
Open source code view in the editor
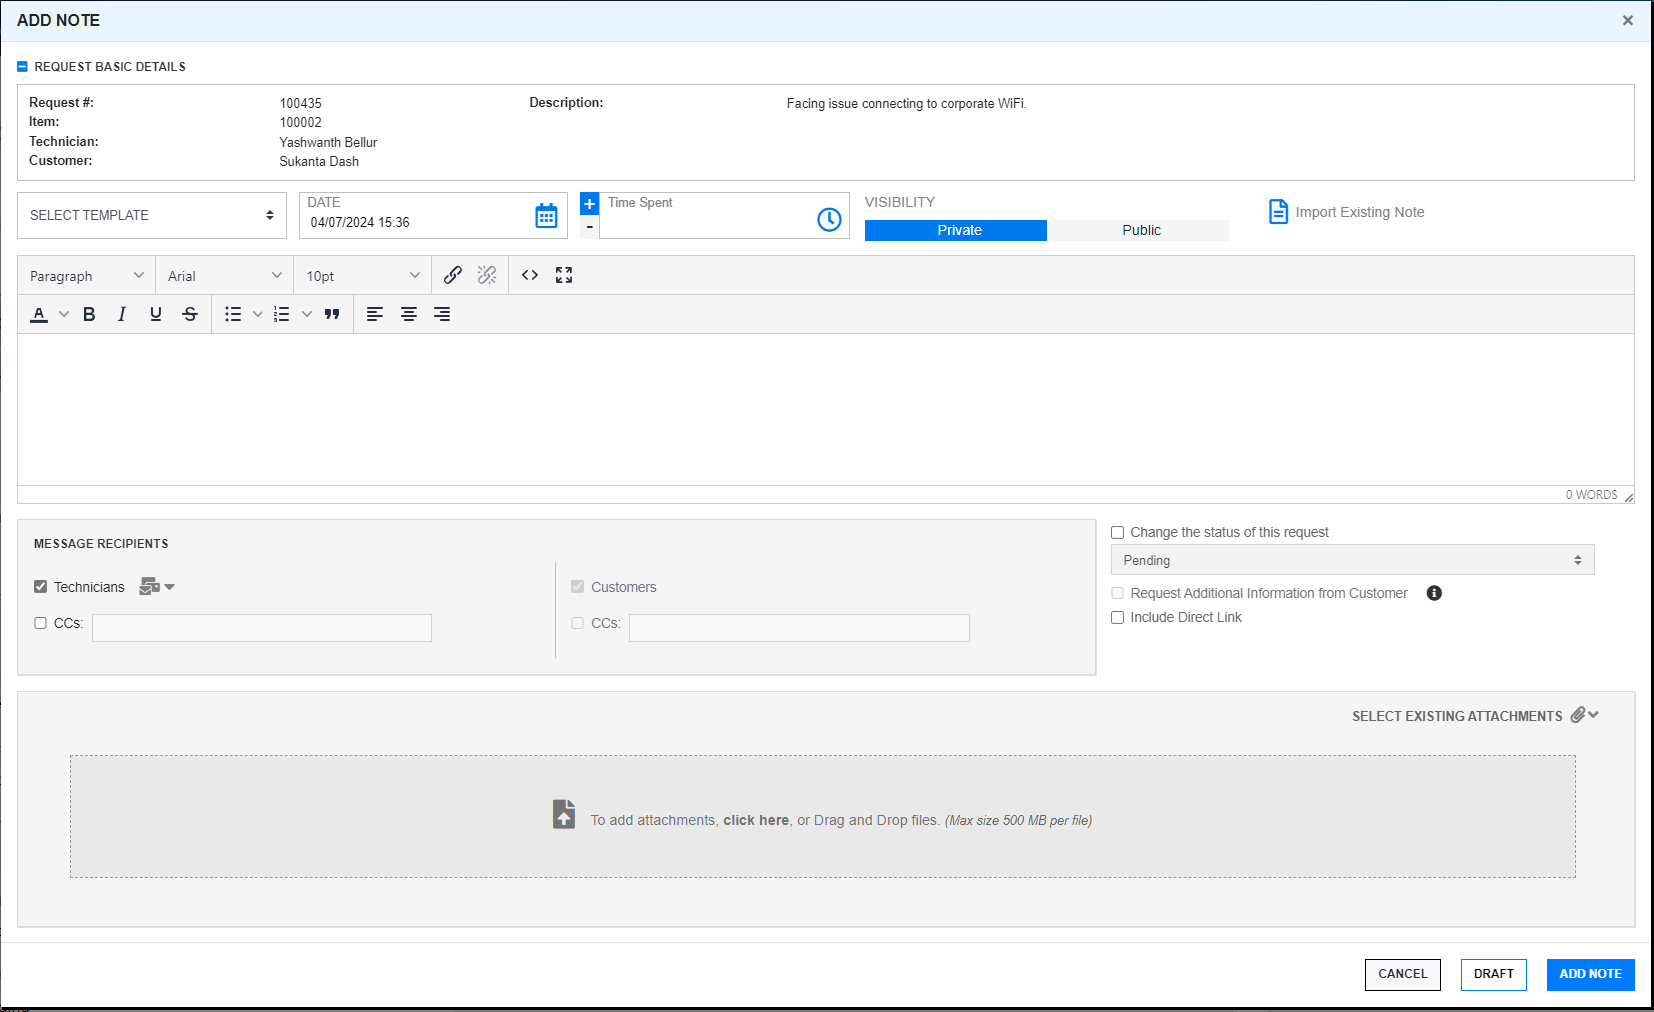(530, 275)
